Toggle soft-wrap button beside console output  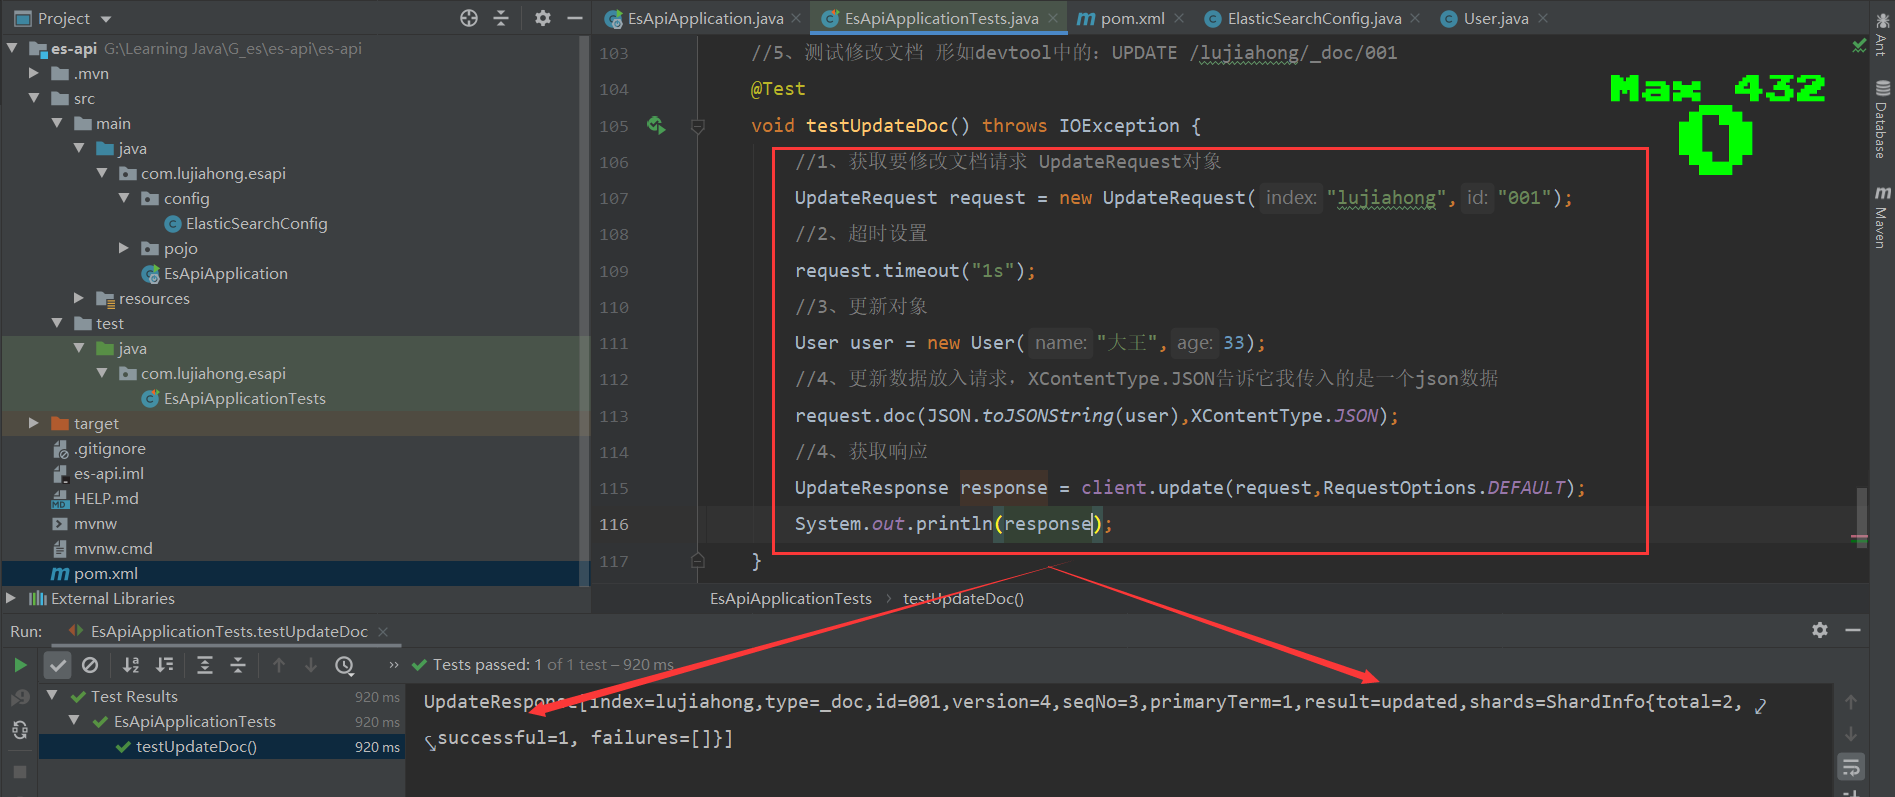point(1851,767)
